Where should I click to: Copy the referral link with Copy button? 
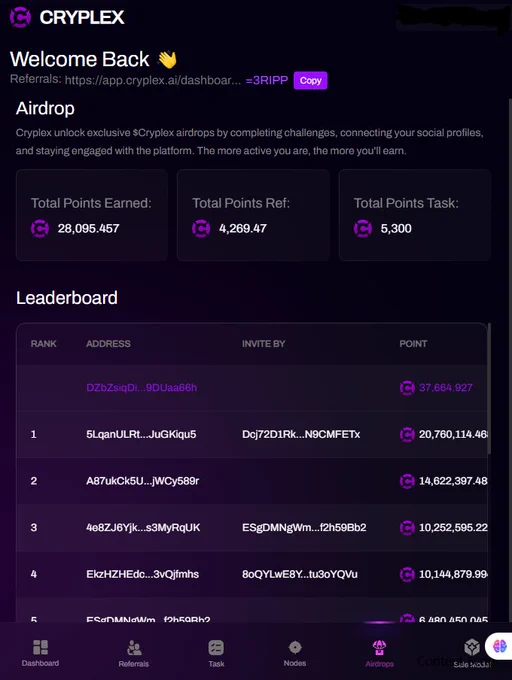click(310, 81)
